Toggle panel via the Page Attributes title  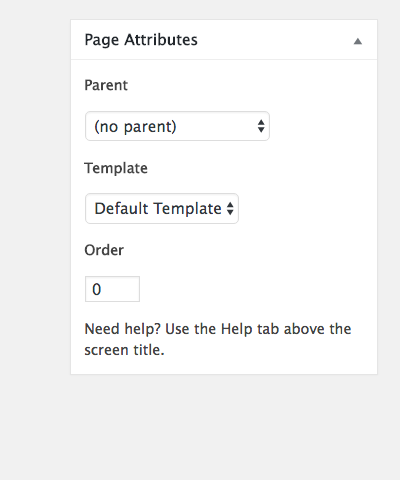click(141, 40)
